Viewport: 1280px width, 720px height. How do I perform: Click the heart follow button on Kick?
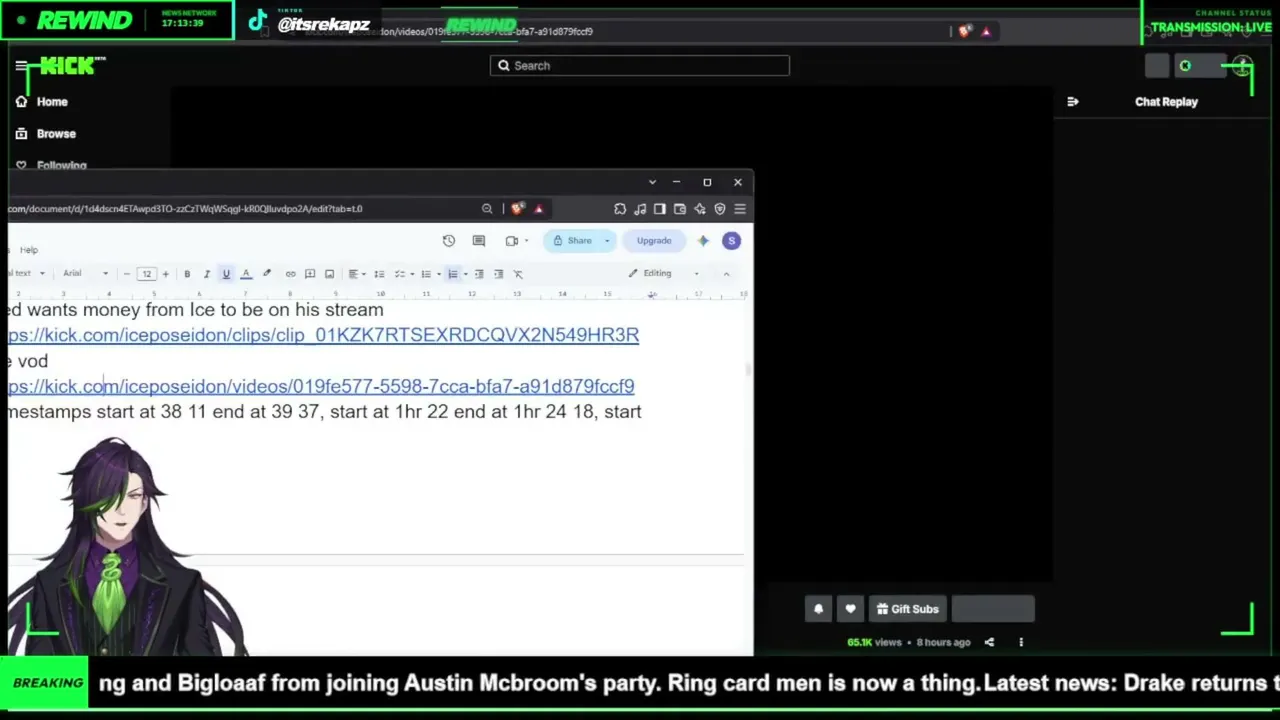pos(851,609)
